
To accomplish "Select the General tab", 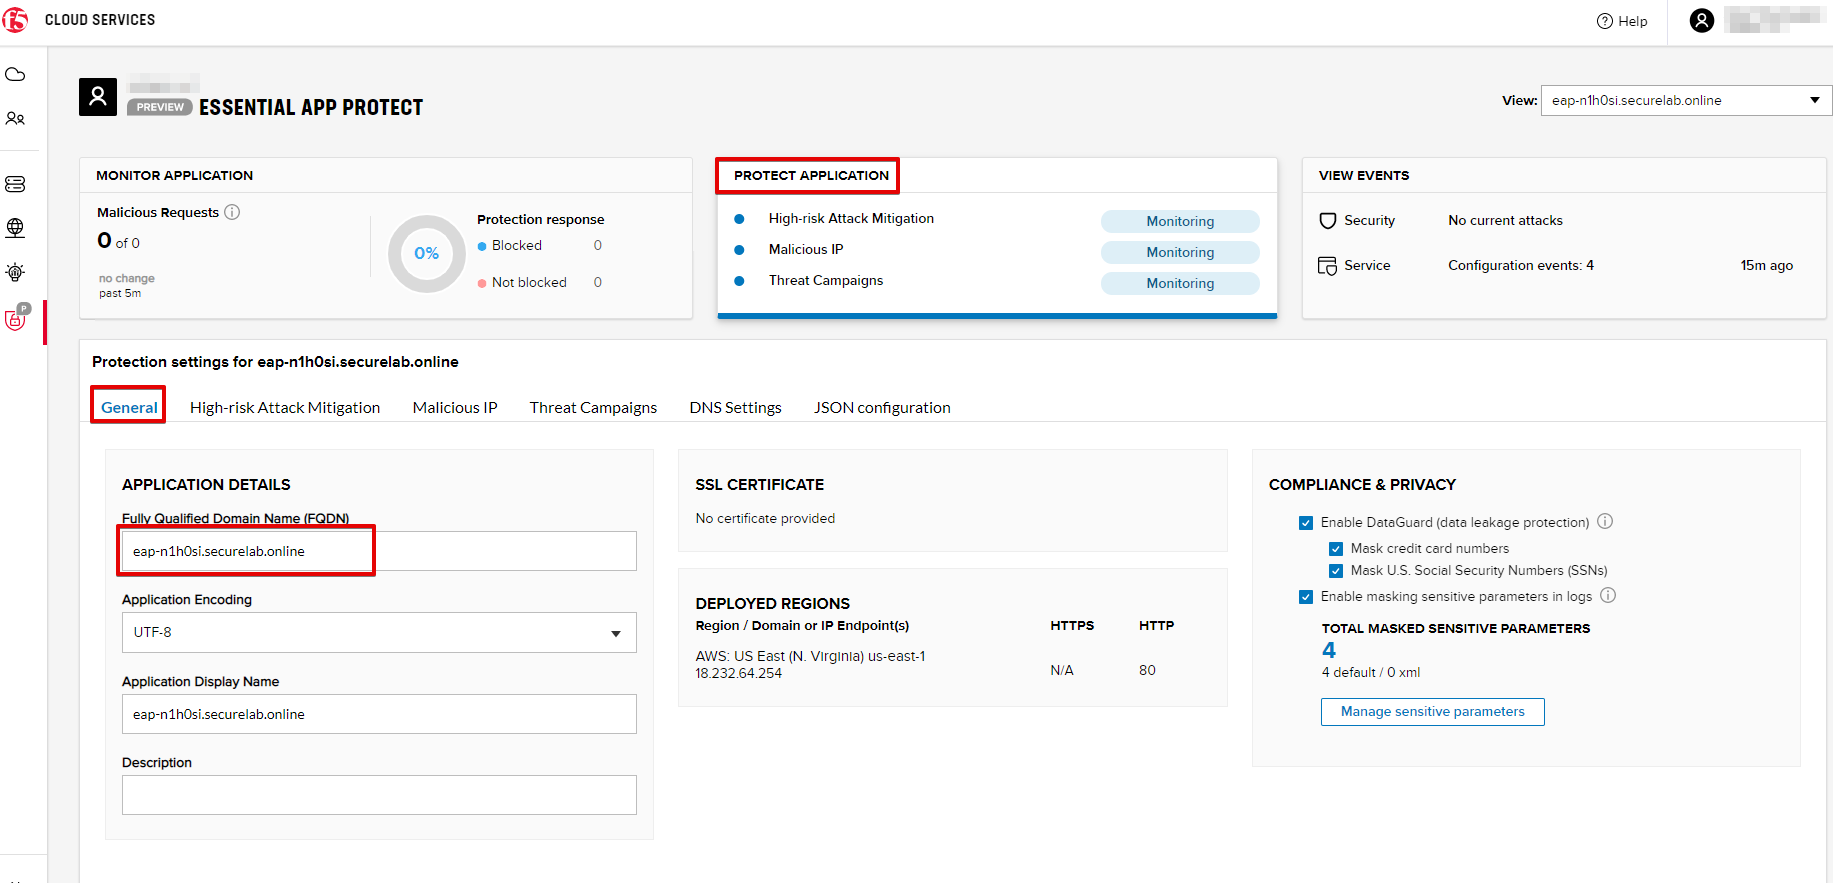I will (129, 407).
